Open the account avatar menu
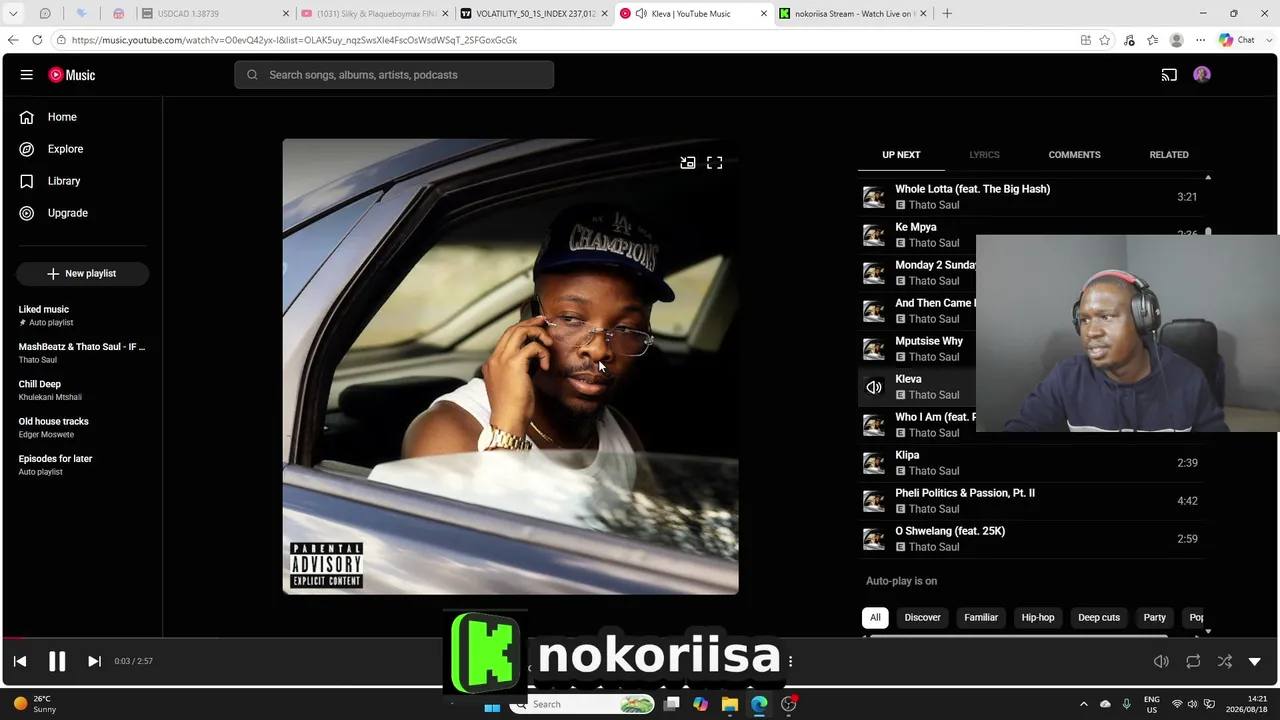1280x720 pixels. [1202, 75]
